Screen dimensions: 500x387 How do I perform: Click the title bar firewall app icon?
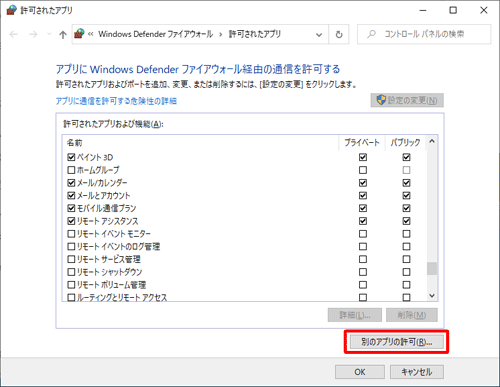12,10
